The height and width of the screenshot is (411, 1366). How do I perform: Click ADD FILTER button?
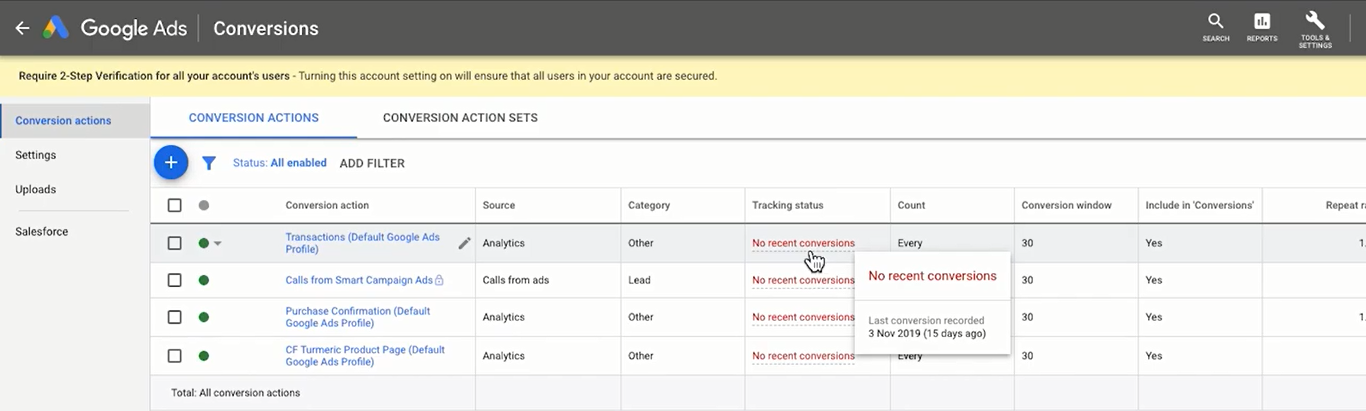pos(372,163)
